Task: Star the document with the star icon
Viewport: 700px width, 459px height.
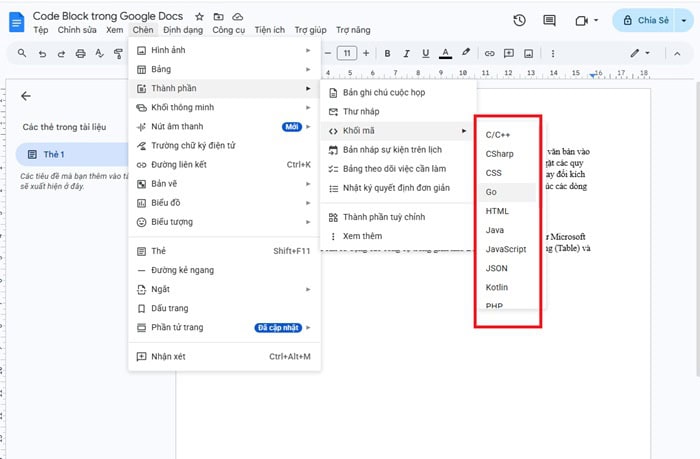Action: tap(200, 17)
